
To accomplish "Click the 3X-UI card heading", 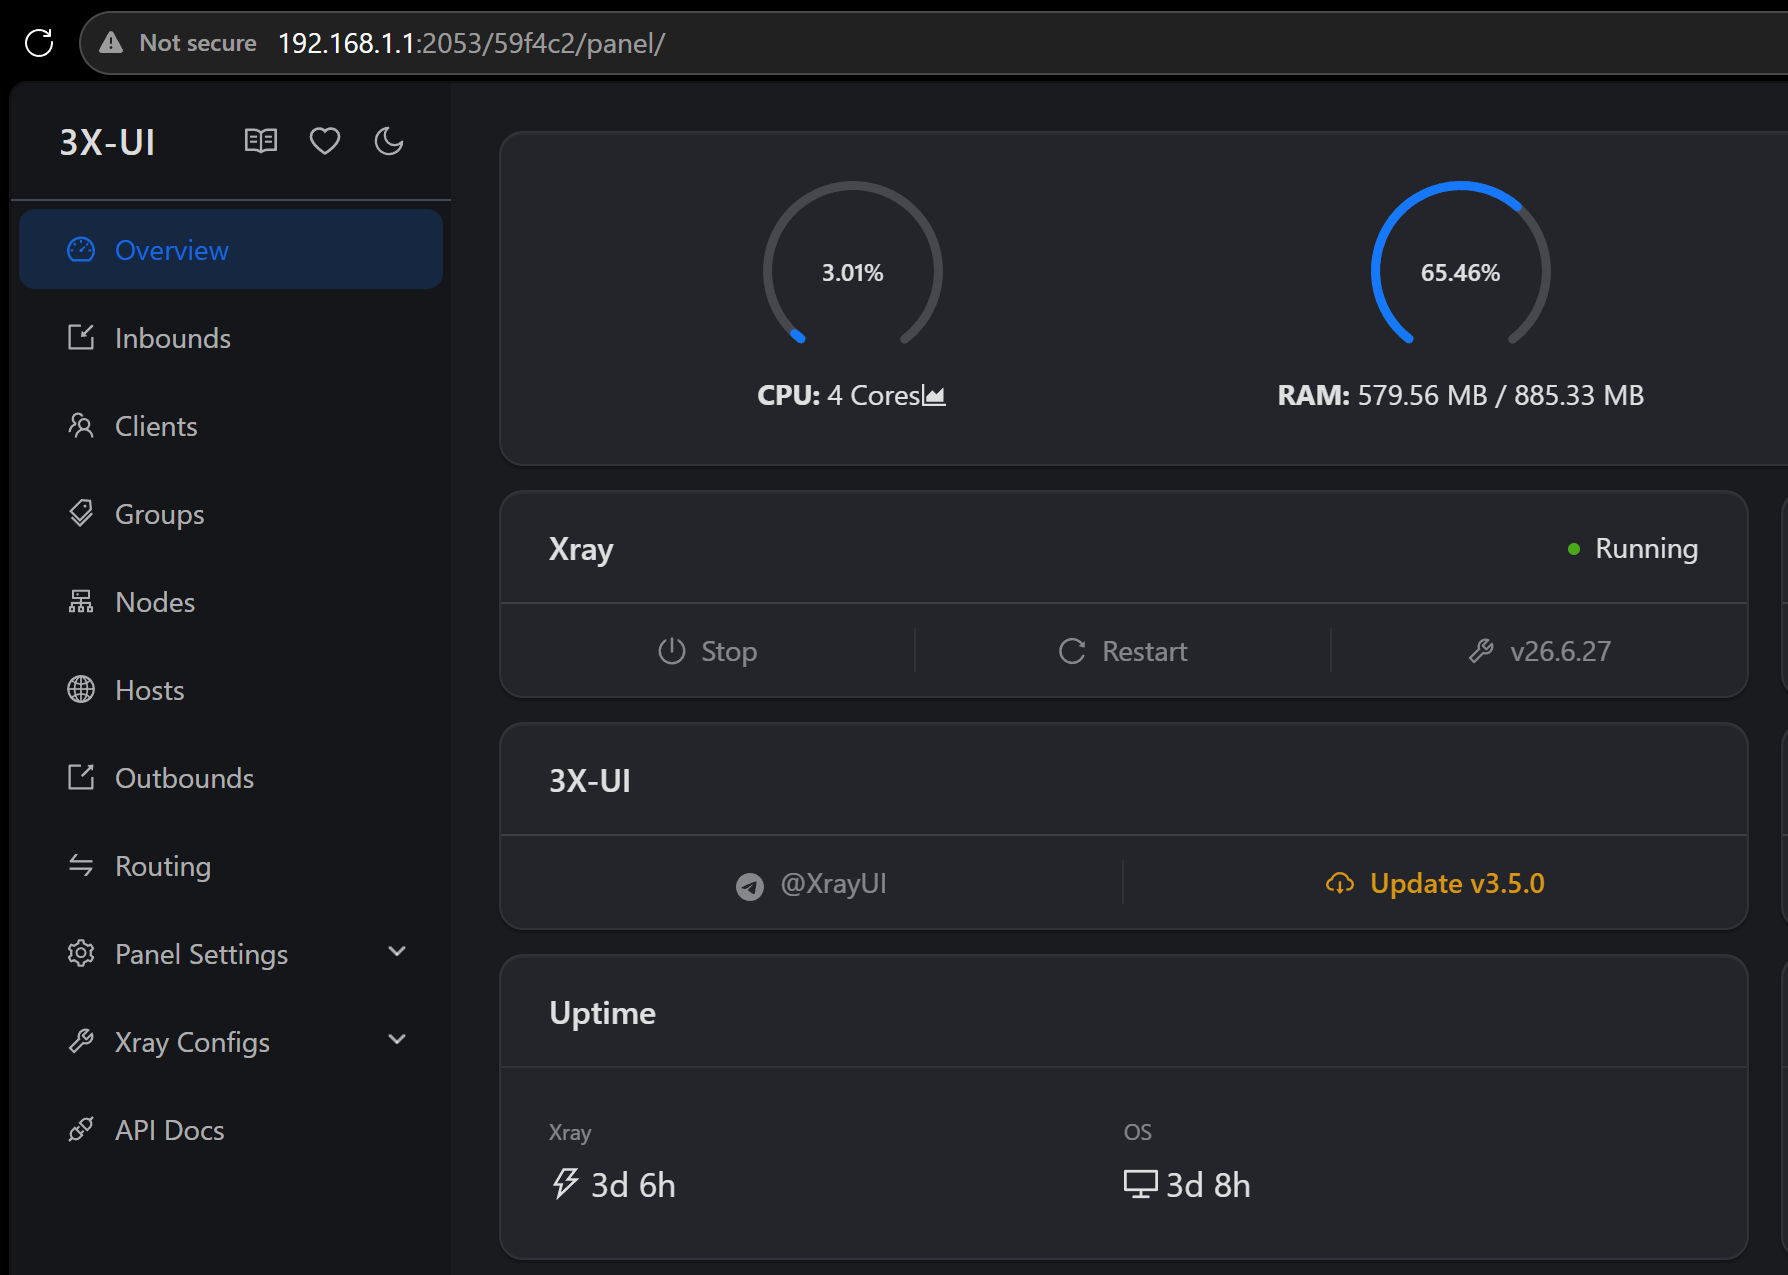I will pos(590,780).
